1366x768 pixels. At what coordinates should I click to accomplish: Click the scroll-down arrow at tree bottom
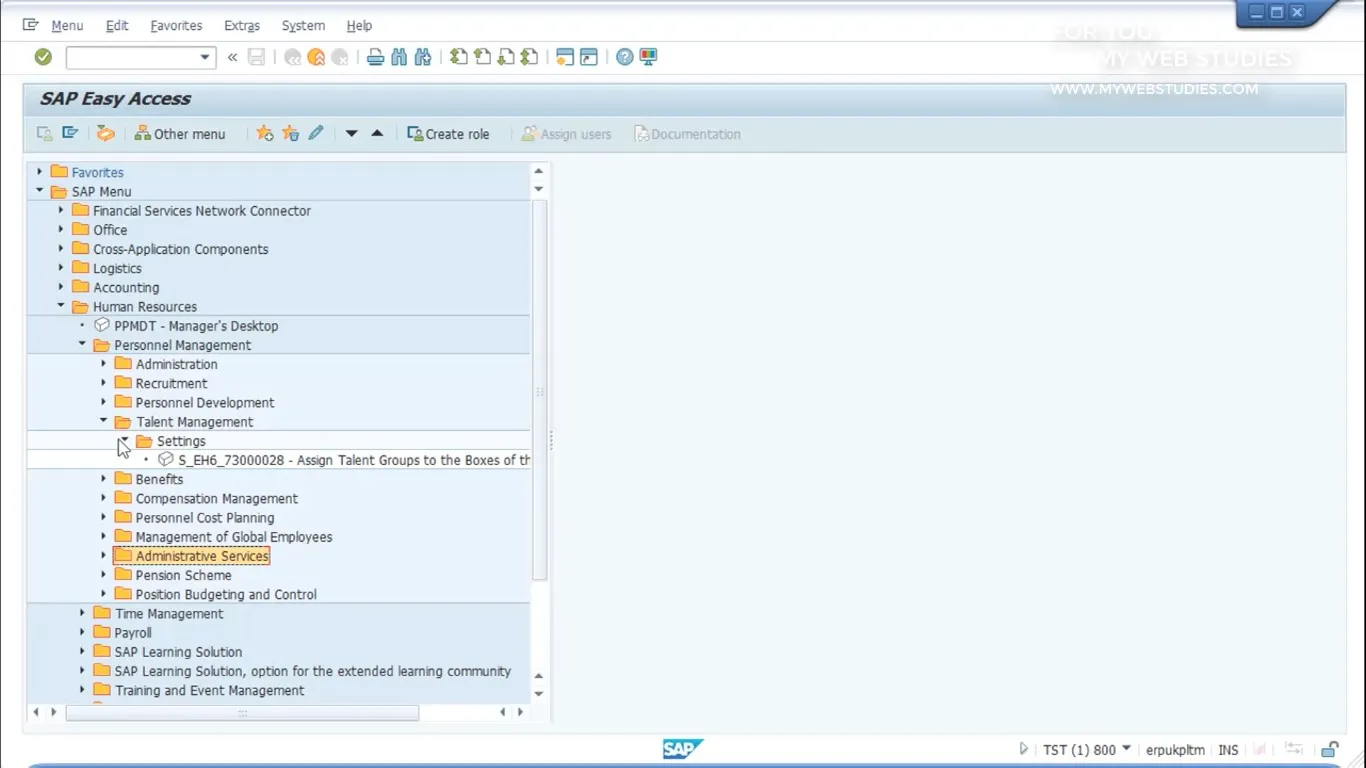click(x=539, y=693)
